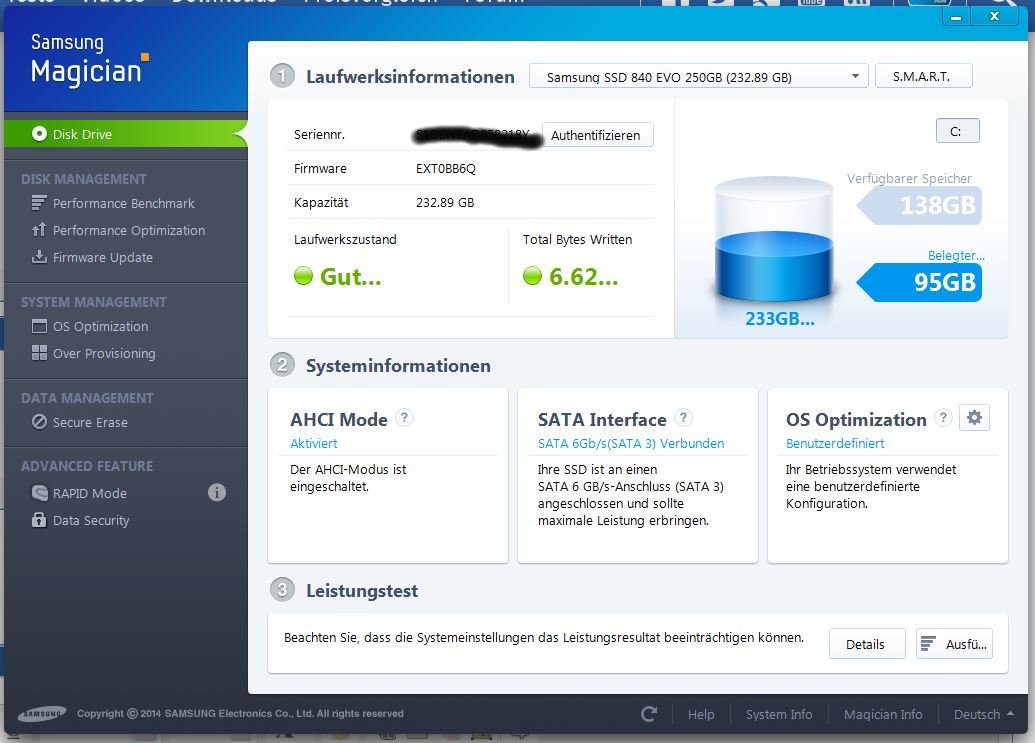Click the Samsung logo in footer

point(42,714)
